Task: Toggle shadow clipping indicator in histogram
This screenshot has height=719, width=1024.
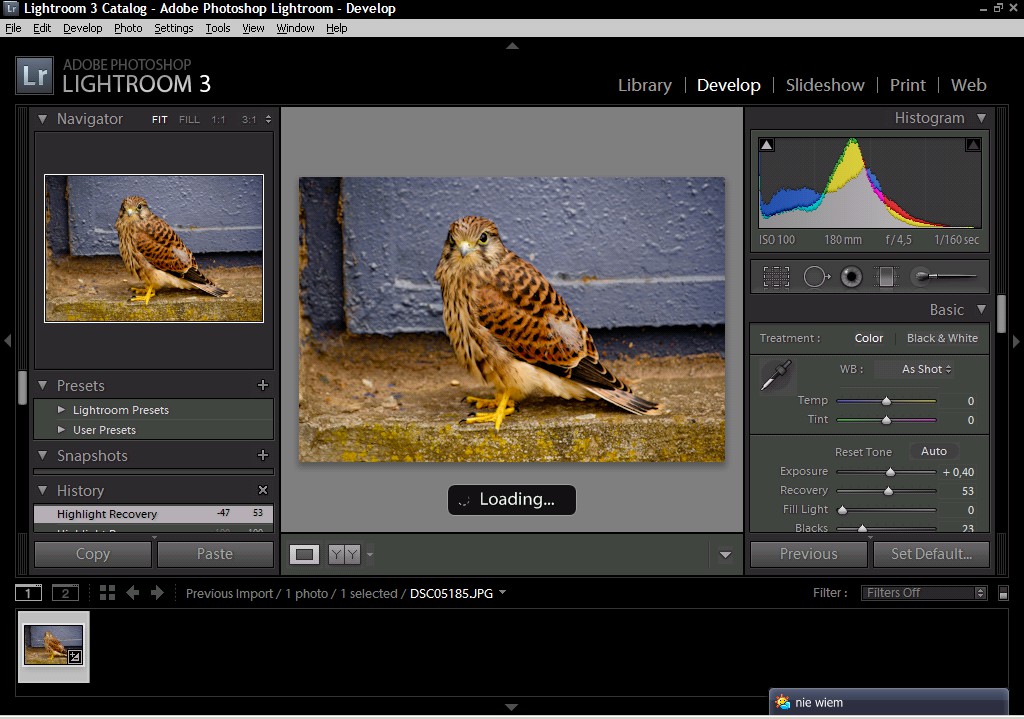Action: pos(767,144)
